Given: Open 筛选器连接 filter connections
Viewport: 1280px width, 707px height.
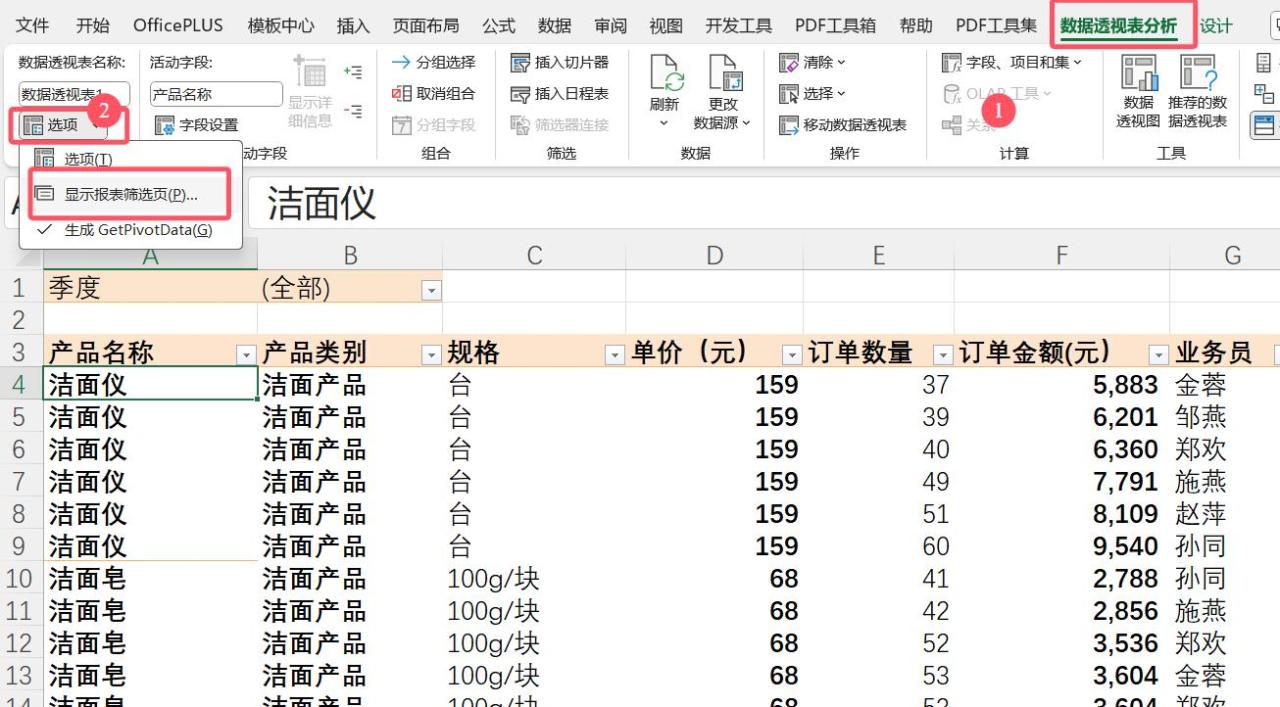Looking at the screenshot, I should click(559, 125).
